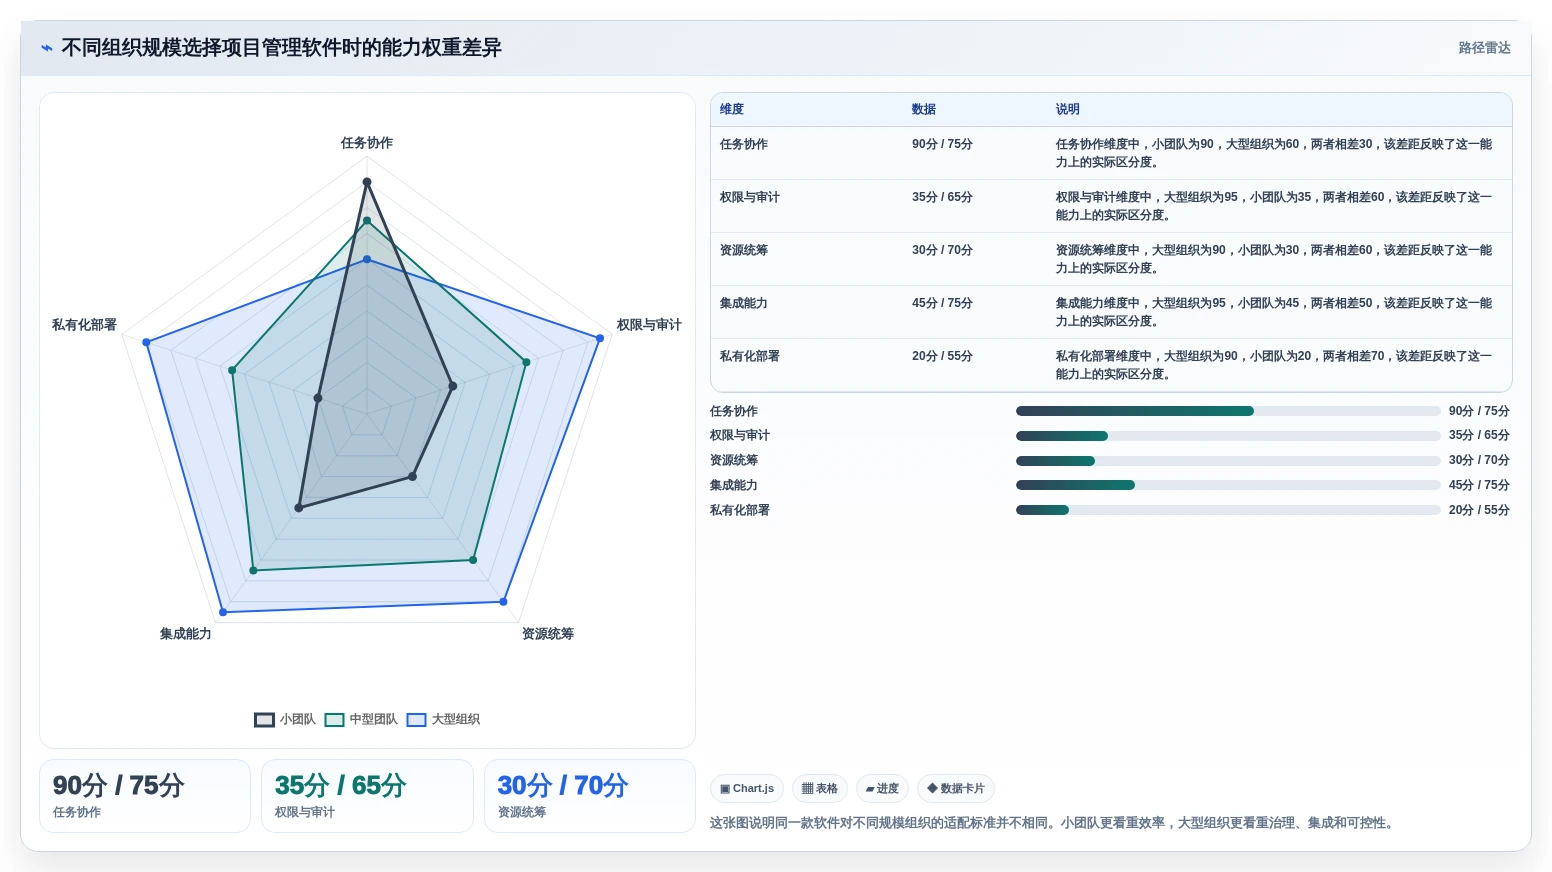Click the 进度 tag chip
Screen dimensions: 1552x872
click(x=882, y=789)
